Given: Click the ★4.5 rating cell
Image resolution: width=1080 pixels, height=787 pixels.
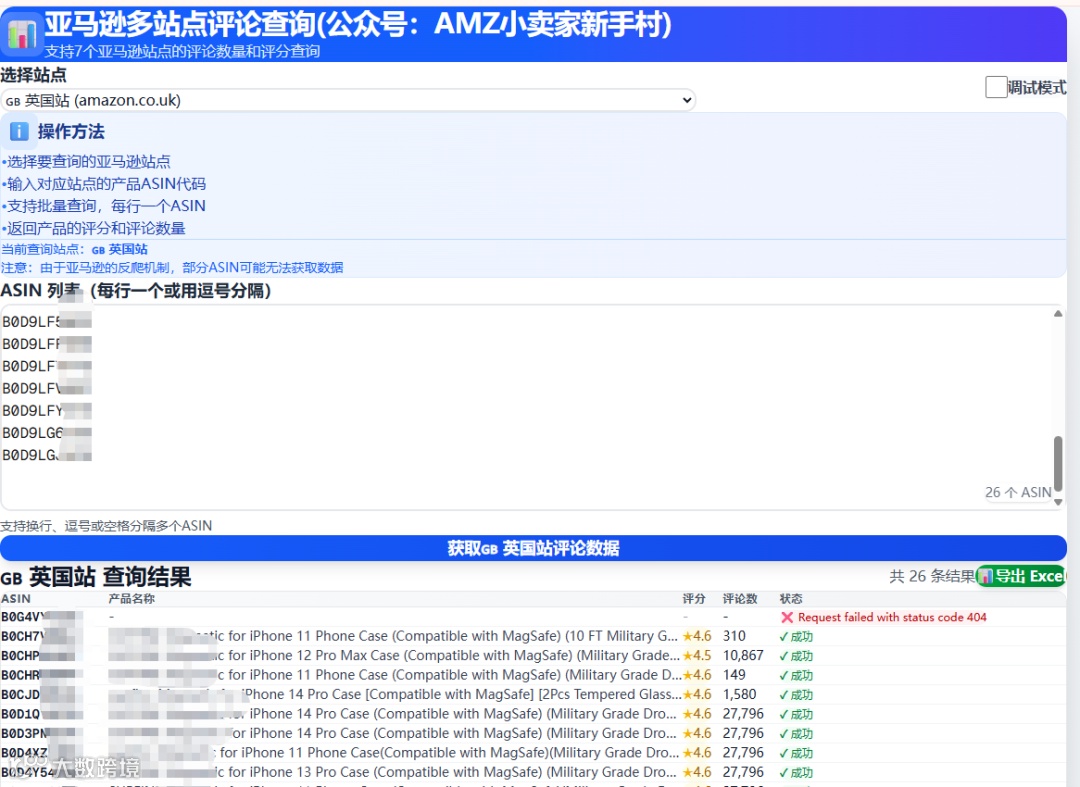Looking at the screenshot, I should [696, 655].
